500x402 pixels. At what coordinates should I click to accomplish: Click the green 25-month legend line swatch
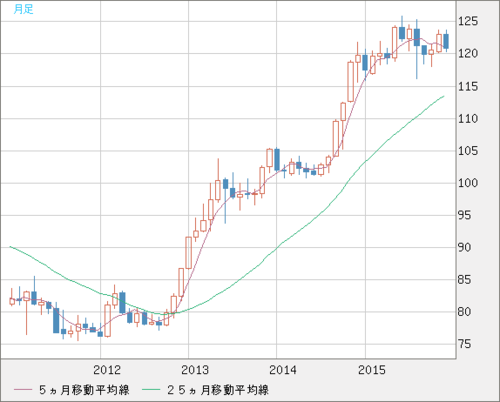(x=151, y=390)
